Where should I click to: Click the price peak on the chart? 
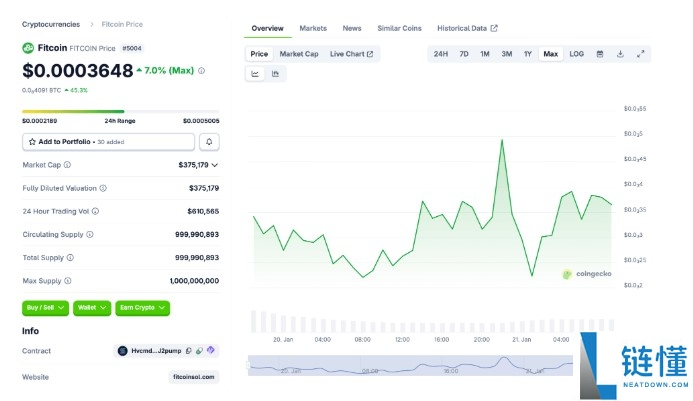(x=502, y=141)
